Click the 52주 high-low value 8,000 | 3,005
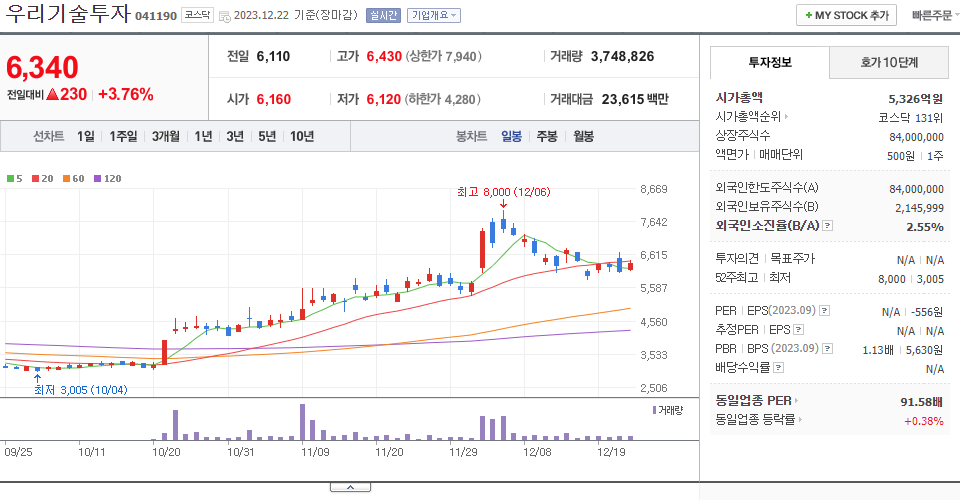Screen dimensions: 960x500 click(910, 279)
